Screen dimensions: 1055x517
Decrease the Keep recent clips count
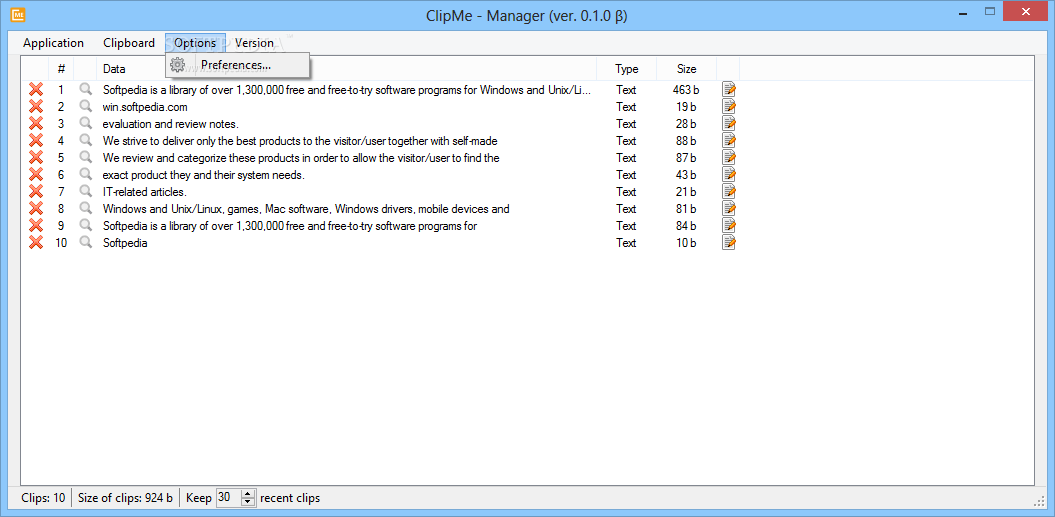coord(248,501)
